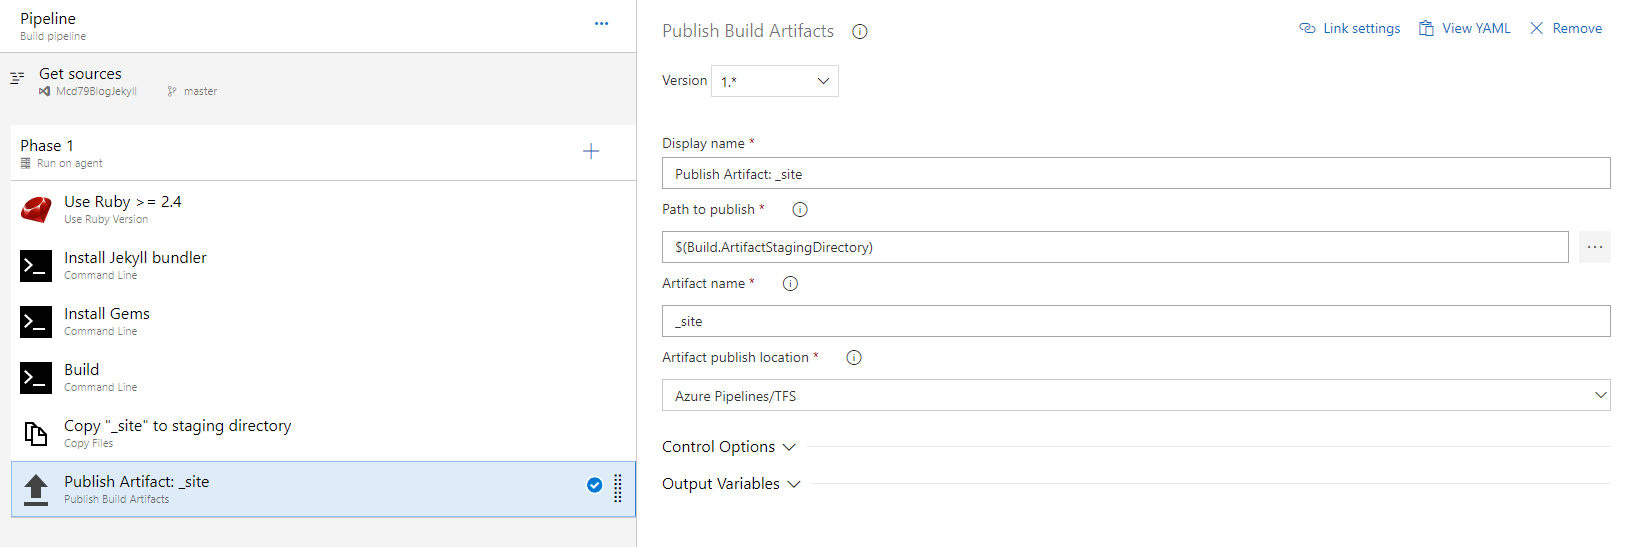1636x547 pixels.
Task: Select the Build command line task
Action: (x=82, y=377)
